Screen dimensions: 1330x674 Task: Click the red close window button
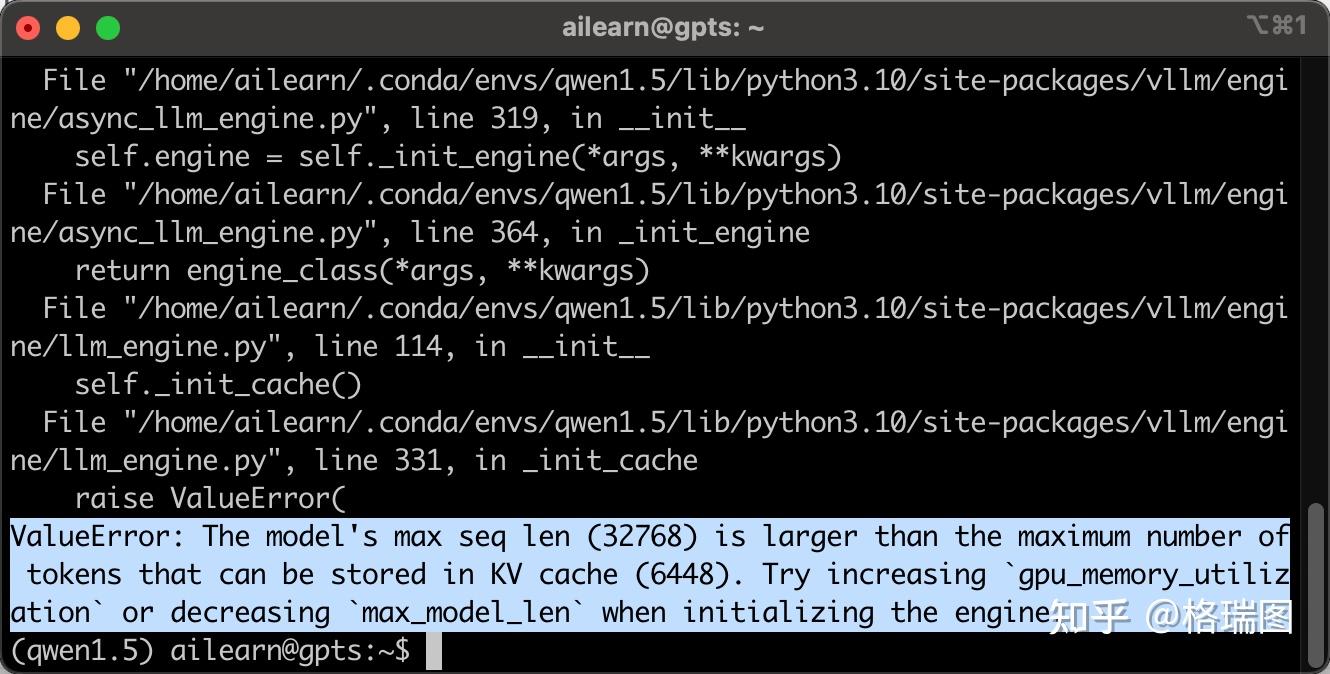click(x=28, y=28)
